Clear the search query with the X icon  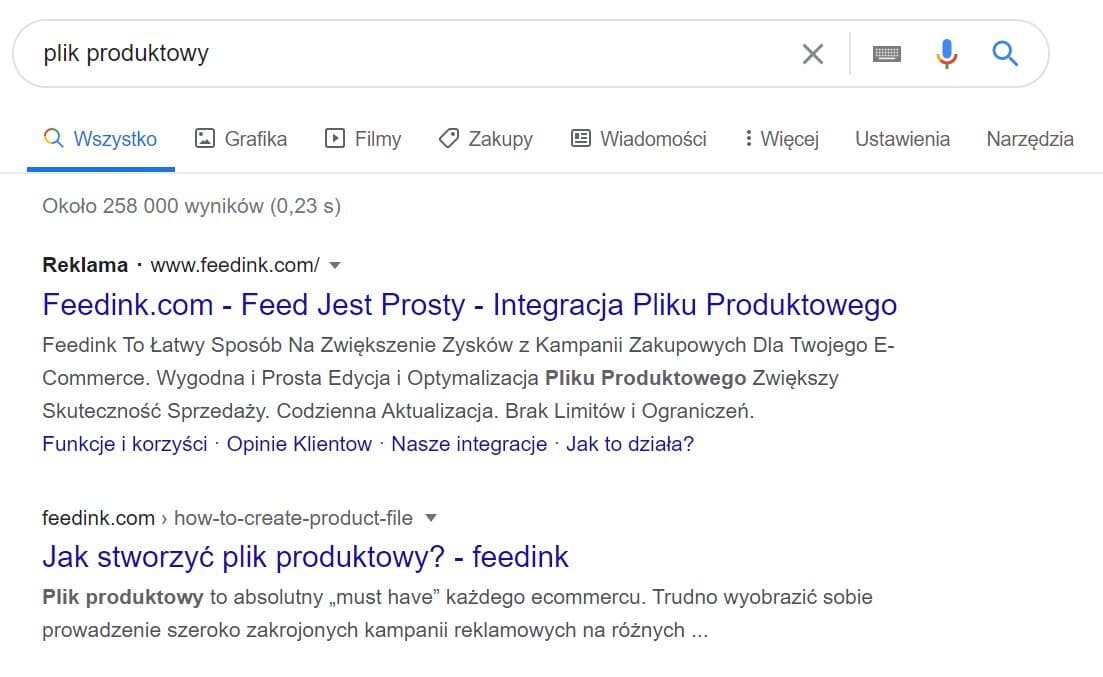point(812,53)
